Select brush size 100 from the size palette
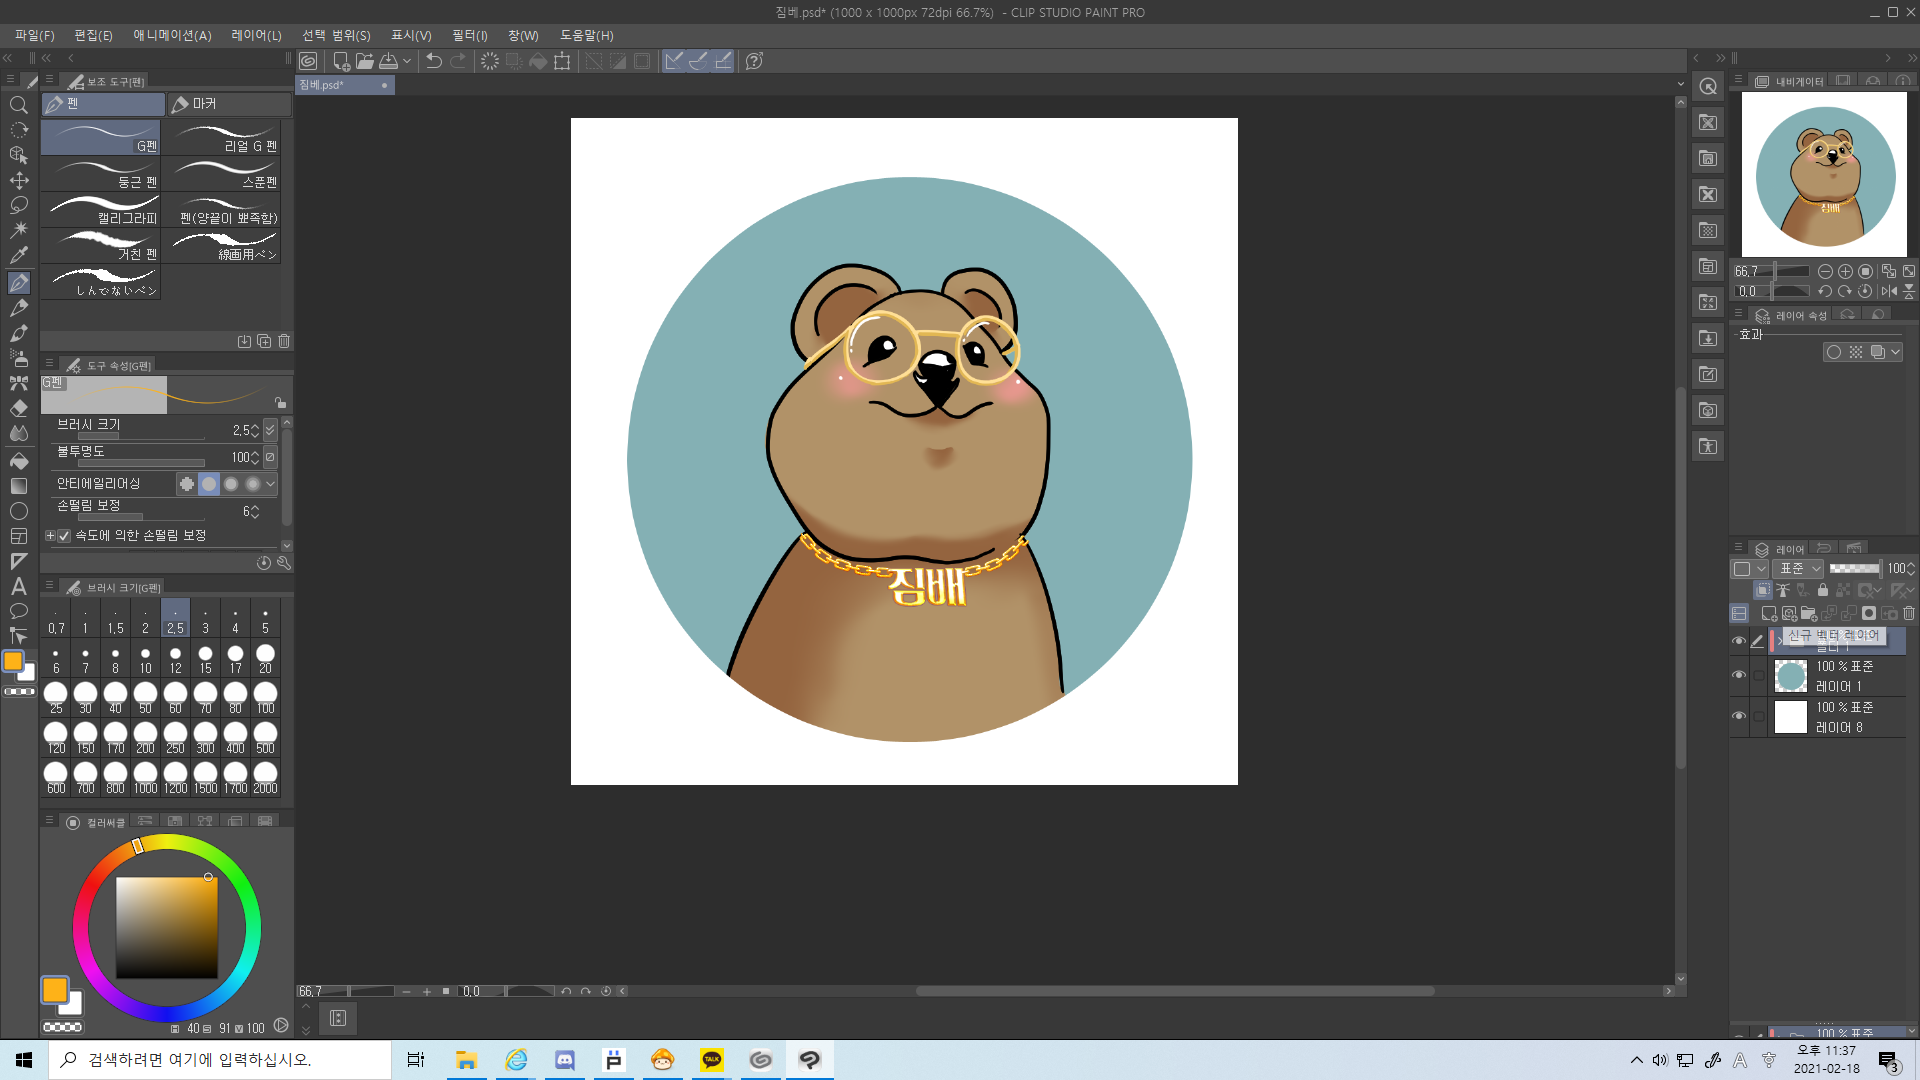The image size is (1920, 1080). [x=264, y=692]
